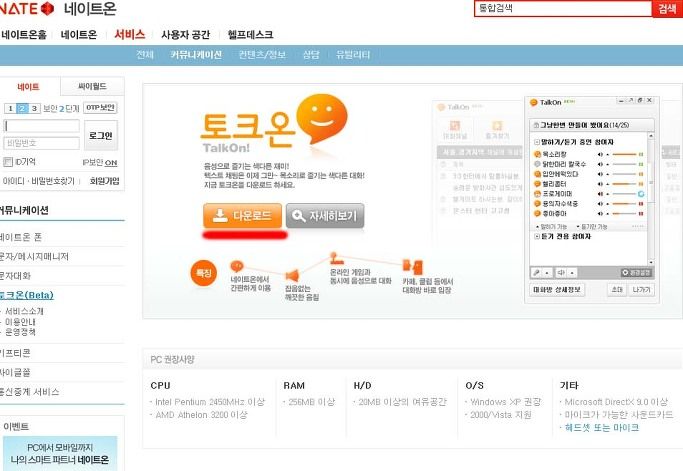Click the TalkOn list scrollbar up arrow
The image size is (683, 471).
click(x=651, y=136)
